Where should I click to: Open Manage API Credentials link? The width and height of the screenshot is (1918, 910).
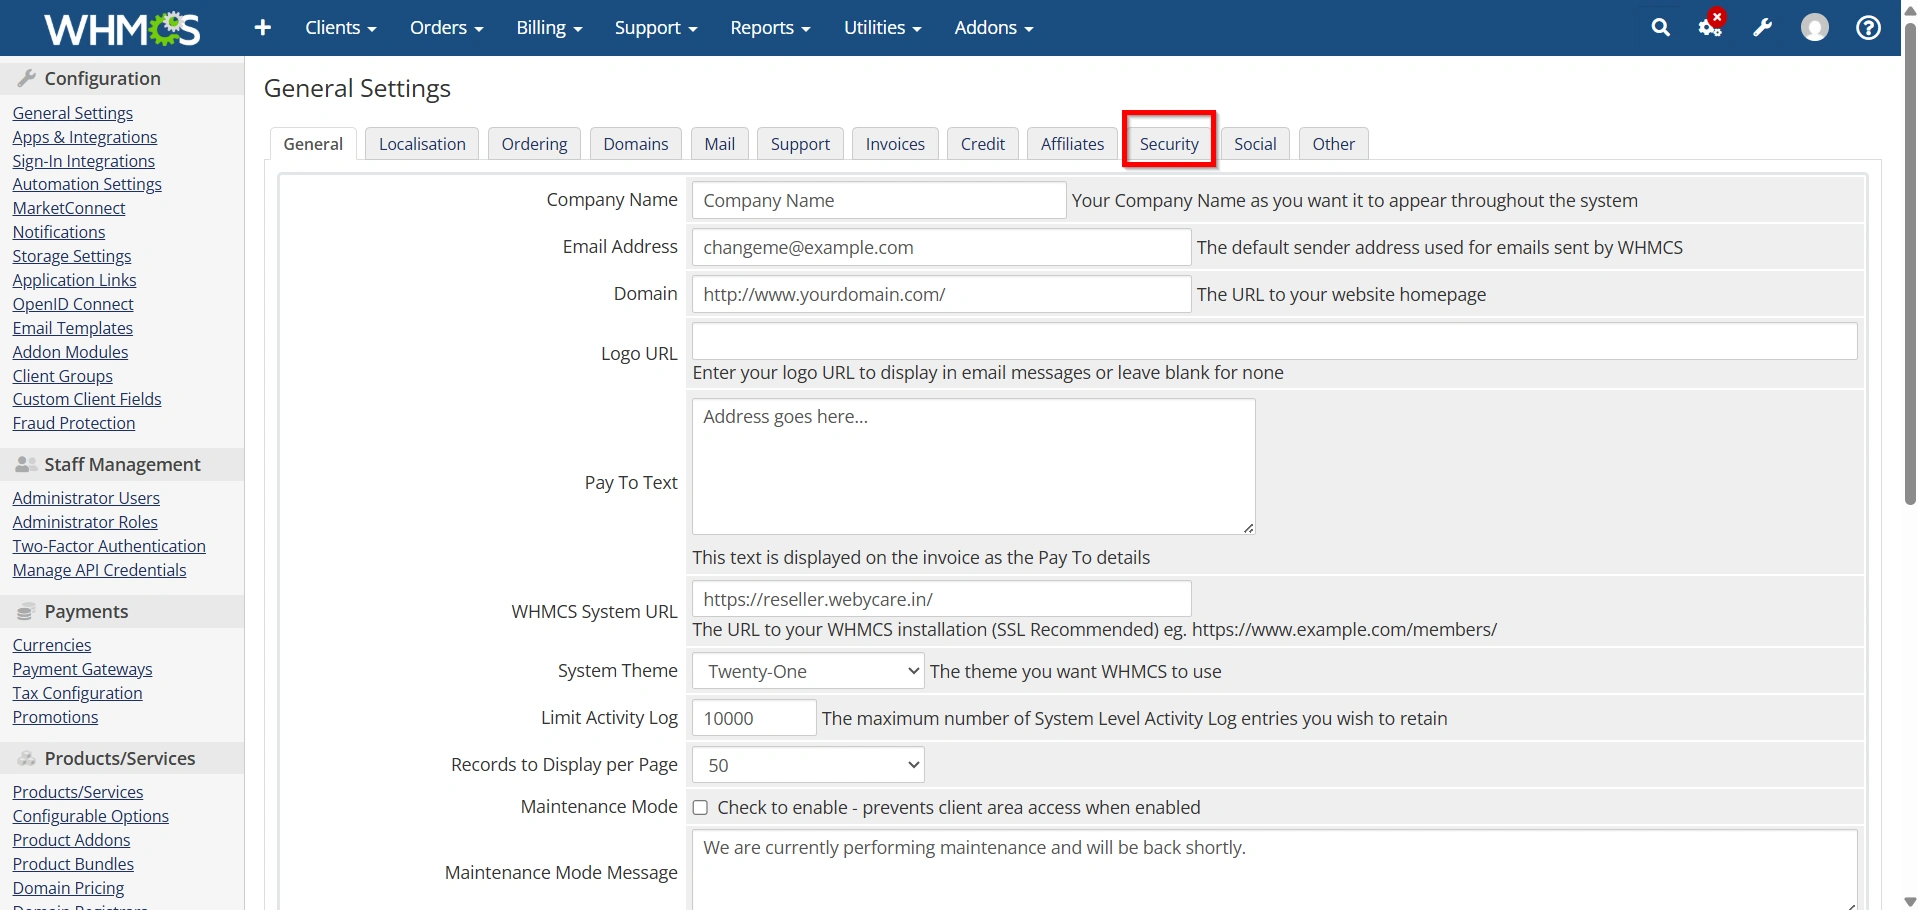coord(100,570)
